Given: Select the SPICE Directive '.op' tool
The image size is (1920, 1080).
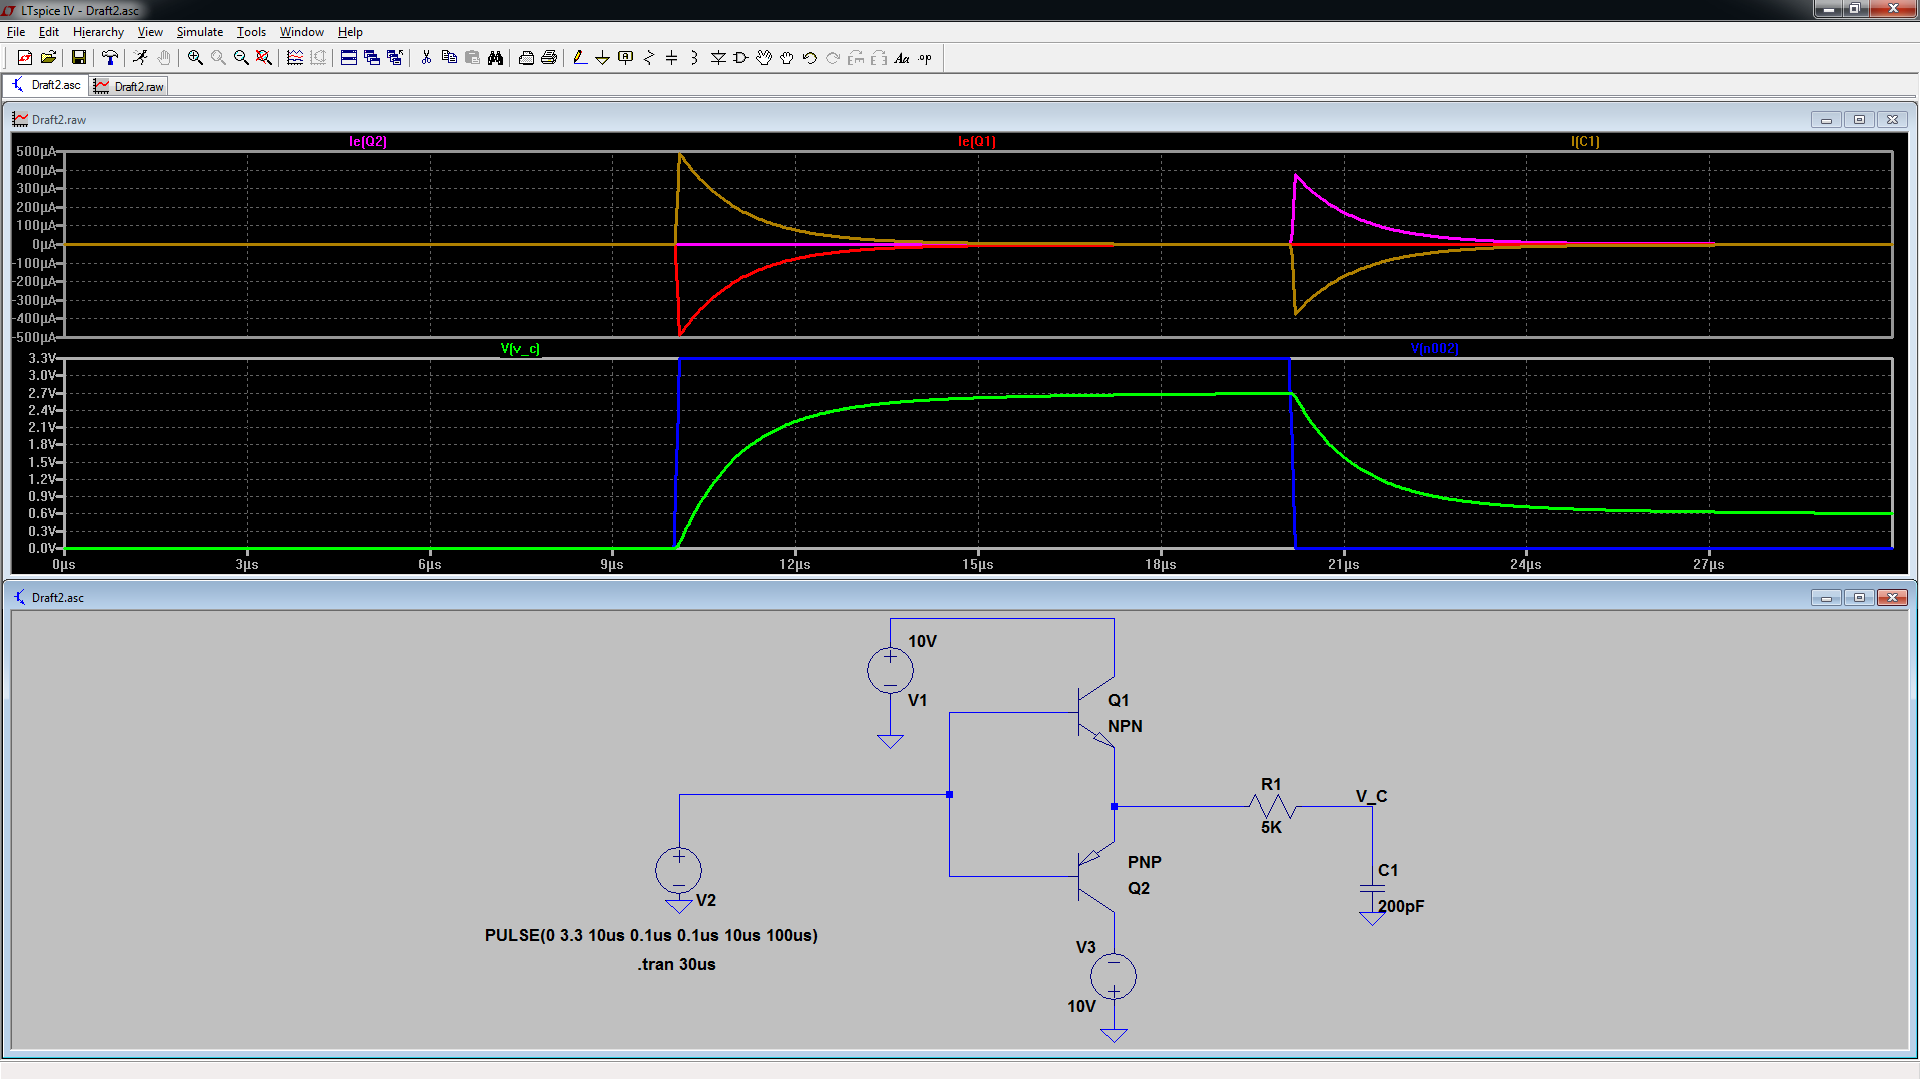Looking at the screenshot, I should coord(925,58).
